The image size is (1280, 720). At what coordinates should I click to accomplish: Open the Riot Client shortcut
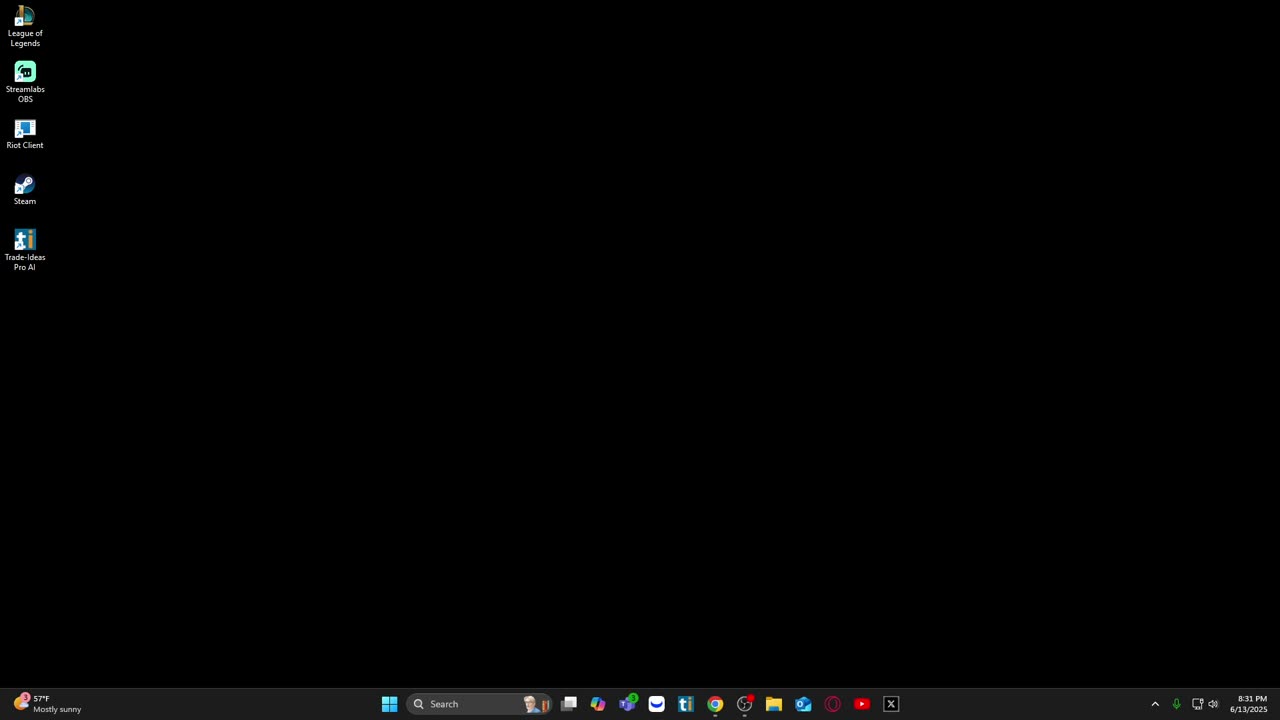25,135
